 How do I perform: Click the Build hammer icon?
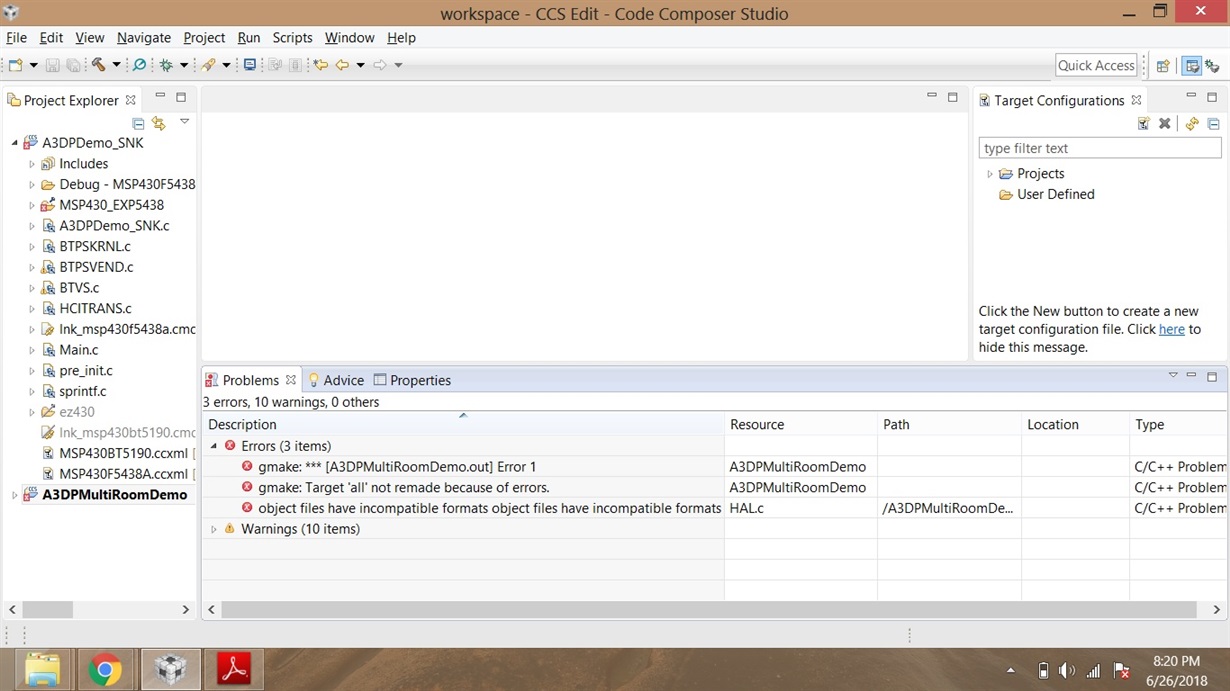click(x=98, y=65)
